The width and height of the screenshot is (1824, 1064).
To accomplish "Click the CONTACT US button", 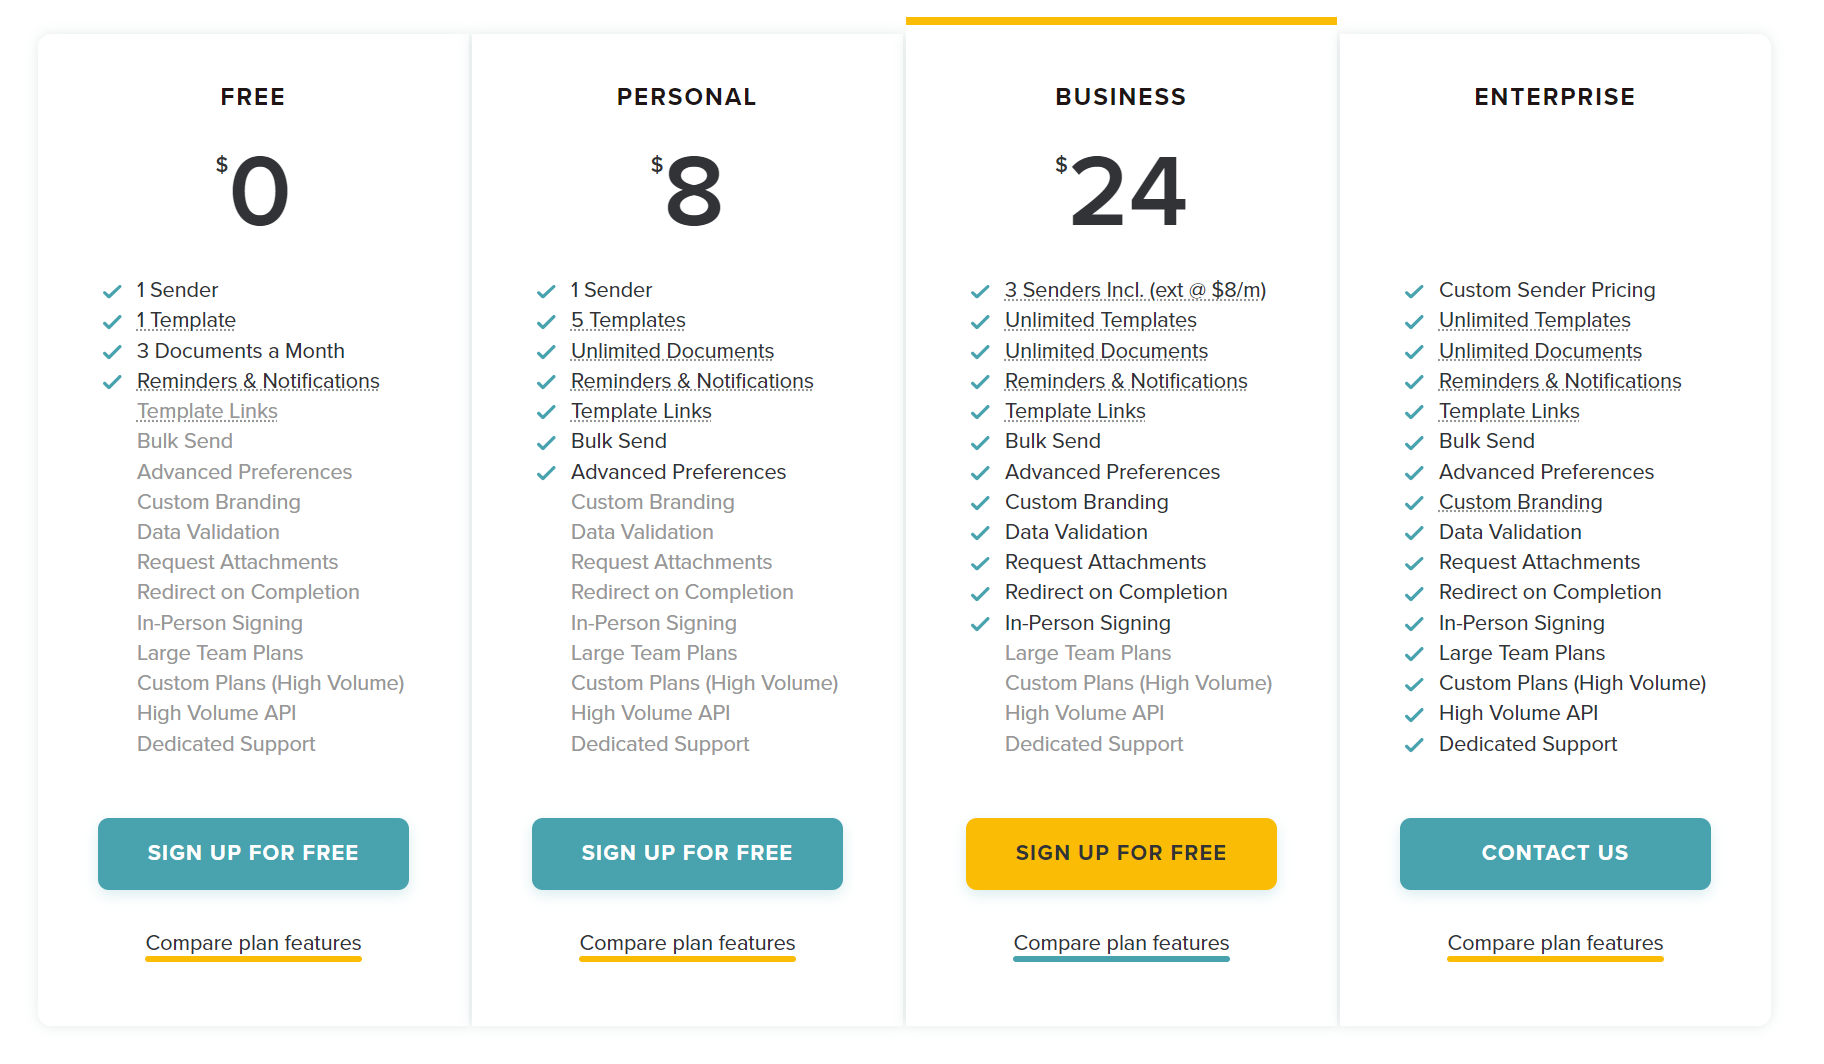I will (1554, 853).
